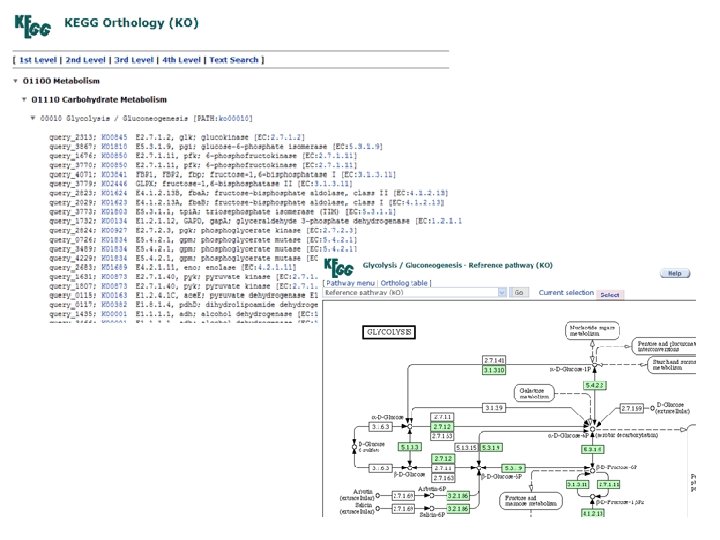This screenshot has height=540, width=720.
Task: Open the Text Search option
Action: point(234,60)
